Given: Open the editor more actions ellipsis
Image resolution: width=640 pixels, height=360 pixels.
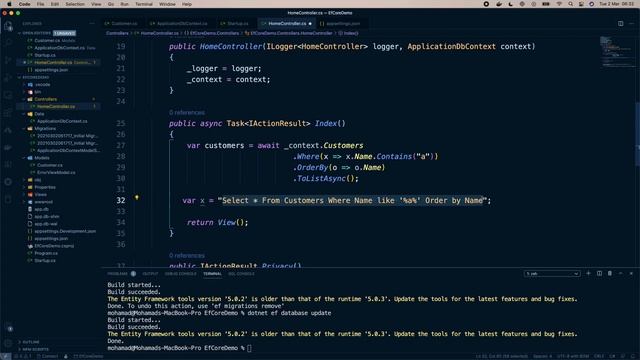Looking at the screenshot, I should point(631,24).
